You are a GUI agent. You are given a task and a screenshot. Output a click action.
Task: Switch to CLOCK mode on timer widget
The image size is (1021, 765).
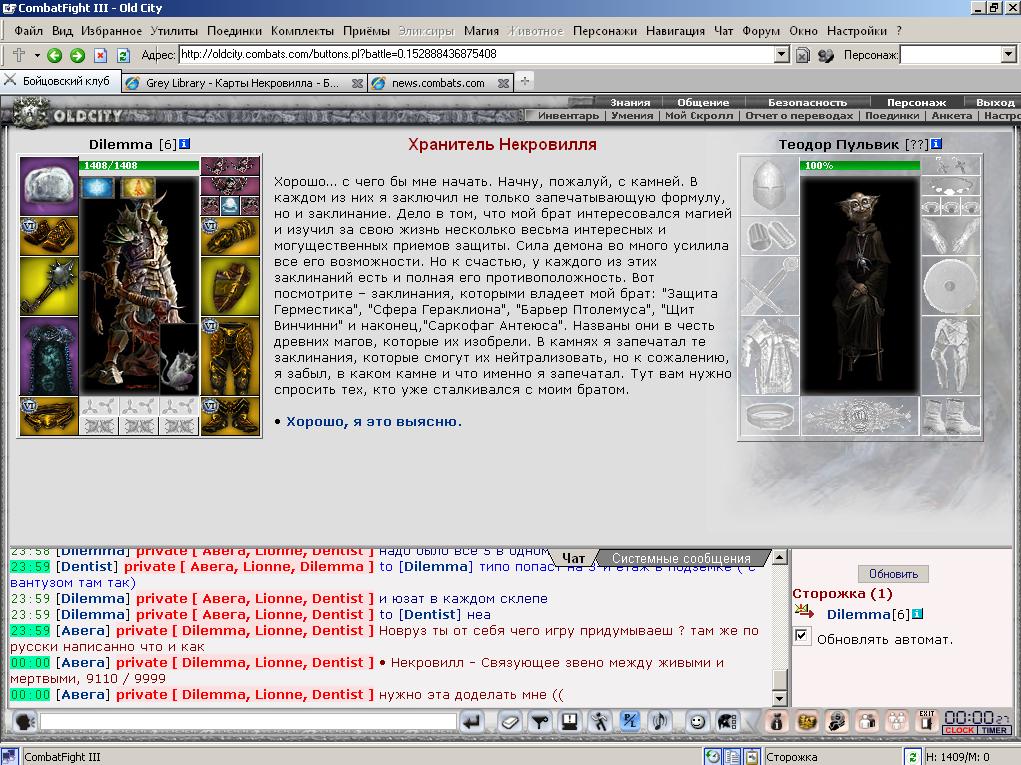click(x=959, y=730)
